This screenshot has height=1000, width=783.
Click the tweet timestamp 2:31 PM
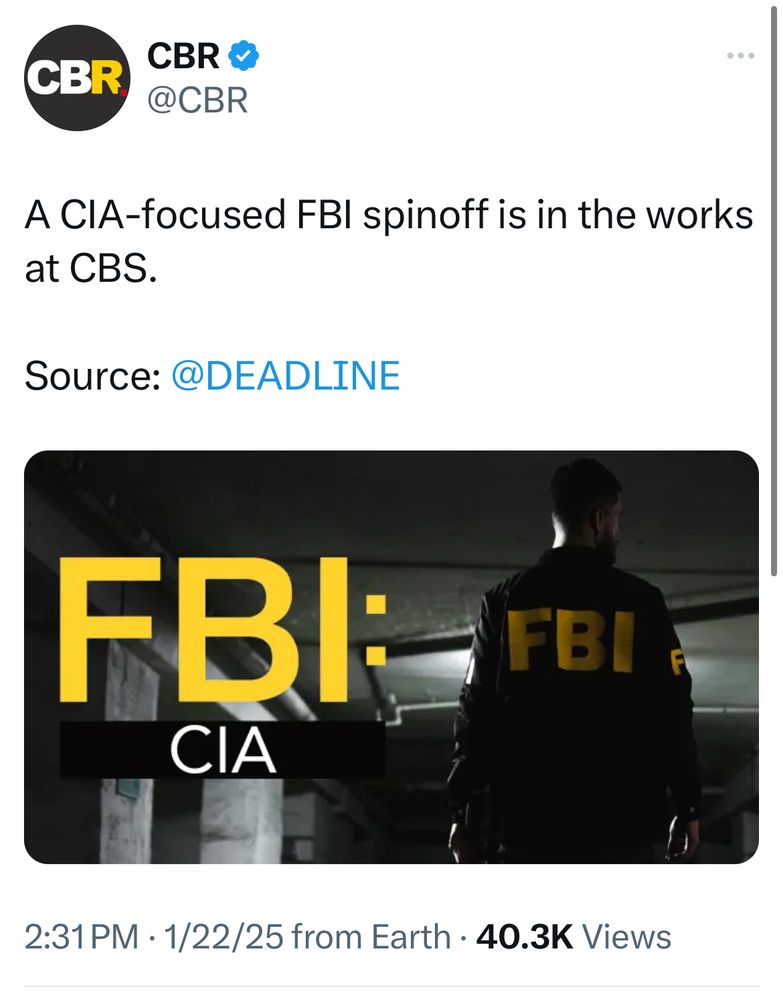78,937
